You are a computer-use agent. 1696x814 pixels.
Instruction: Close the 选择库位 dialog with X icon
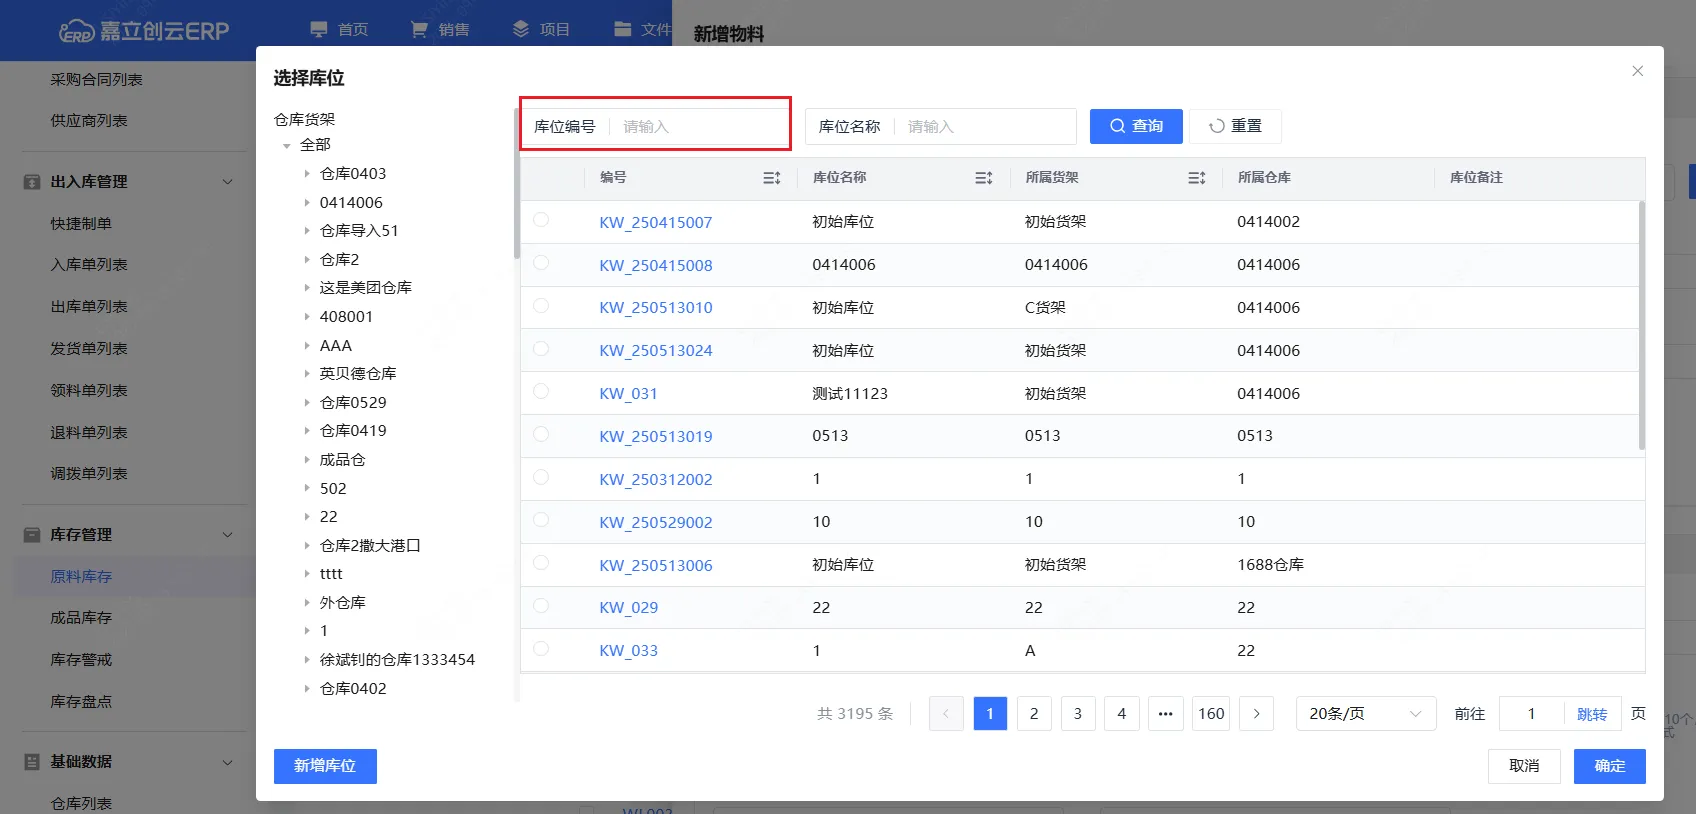(x=1637, y=71)
